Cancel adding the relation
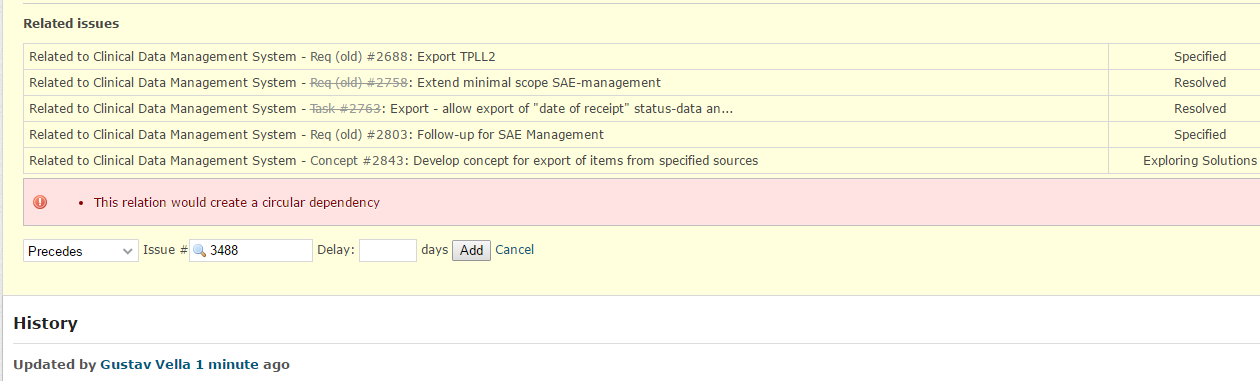 click(515, 250)
